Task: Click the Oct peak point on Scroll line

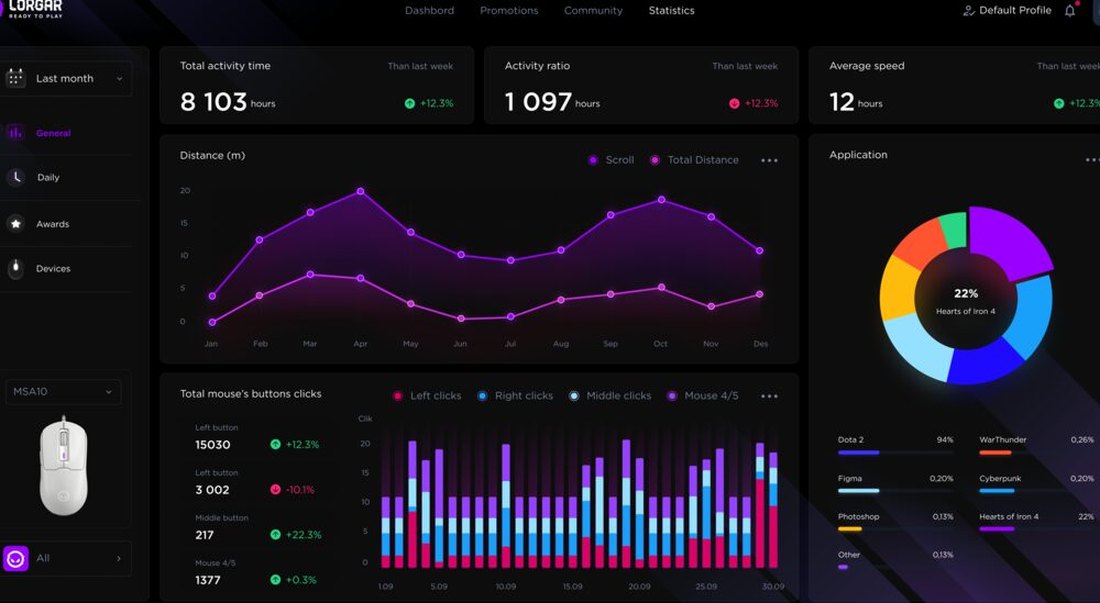Action: tap(662, 200)
